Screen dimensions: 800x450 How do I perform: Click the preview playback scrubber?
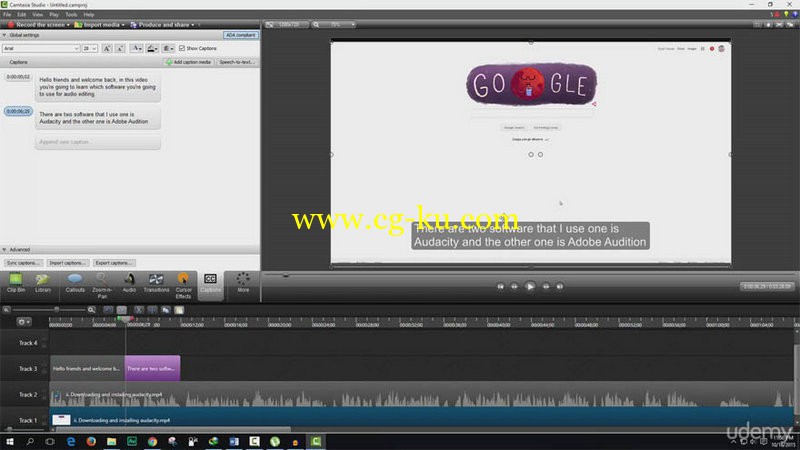(286, 276)
